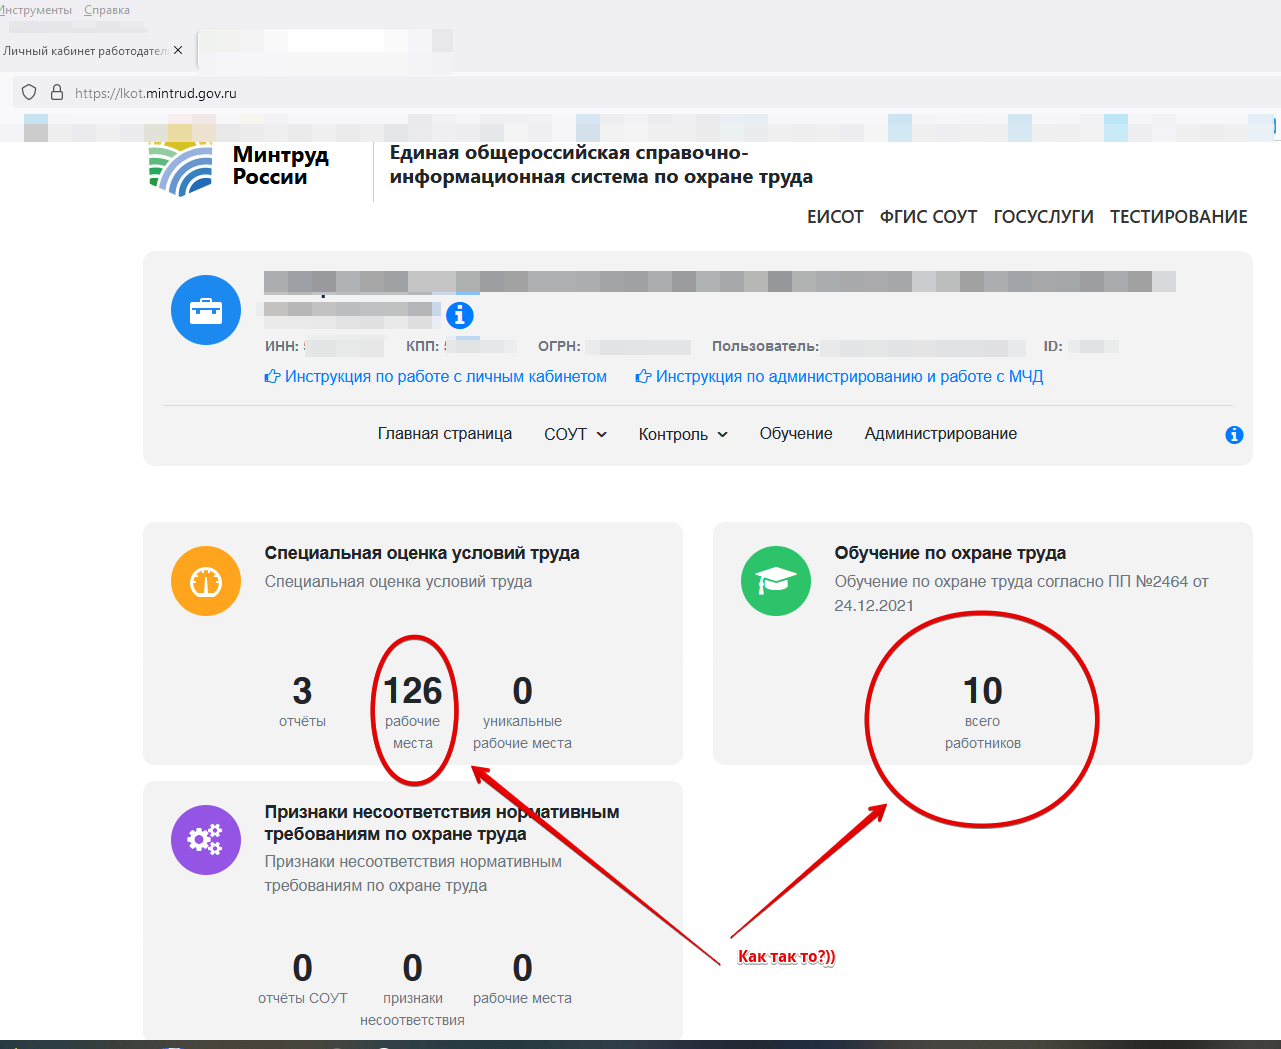Open the Инструменты browser menu
This screenshot has height=1049, width=1281.
(36, 10)
